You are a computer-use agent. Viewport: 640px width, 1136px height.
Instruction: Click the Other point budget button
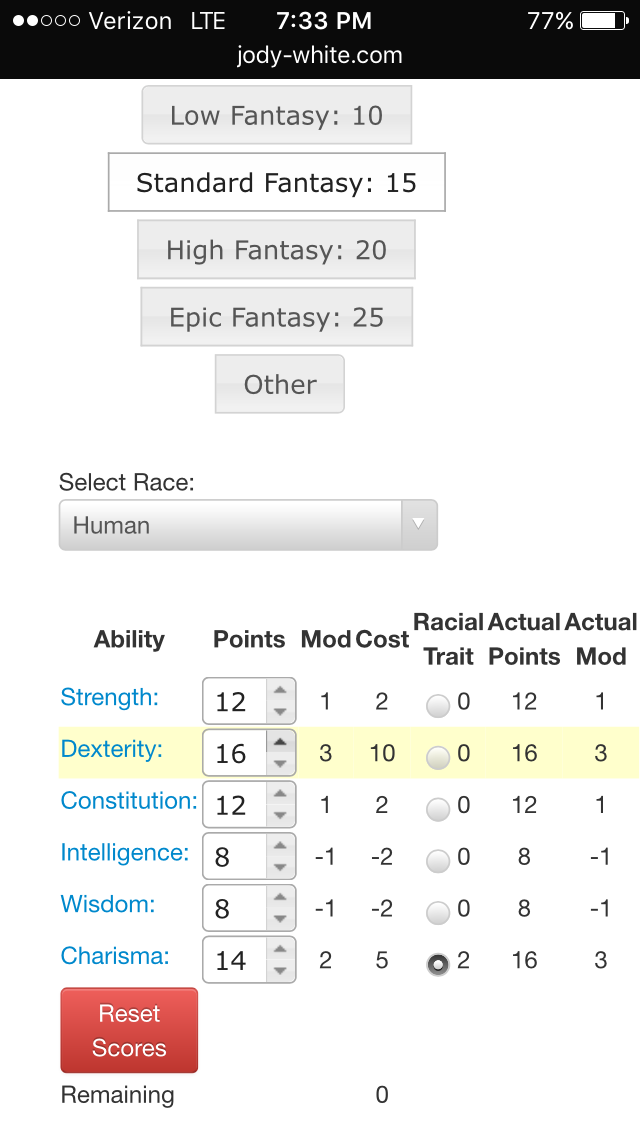coord(280,385)
